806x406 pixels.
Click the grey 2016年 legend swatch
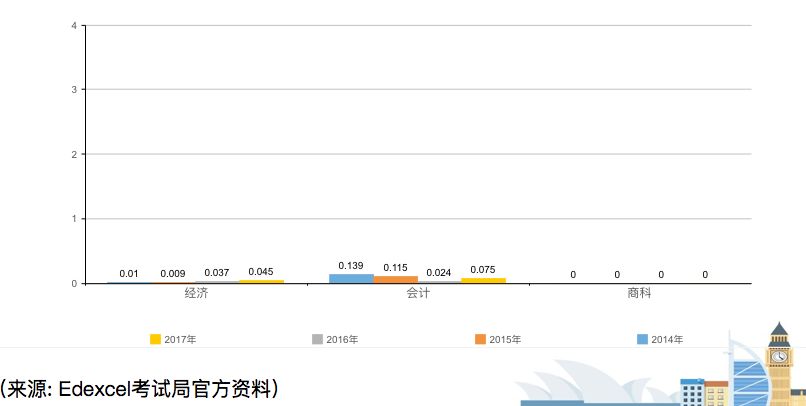pyautogui.click(x=318, y=339)
